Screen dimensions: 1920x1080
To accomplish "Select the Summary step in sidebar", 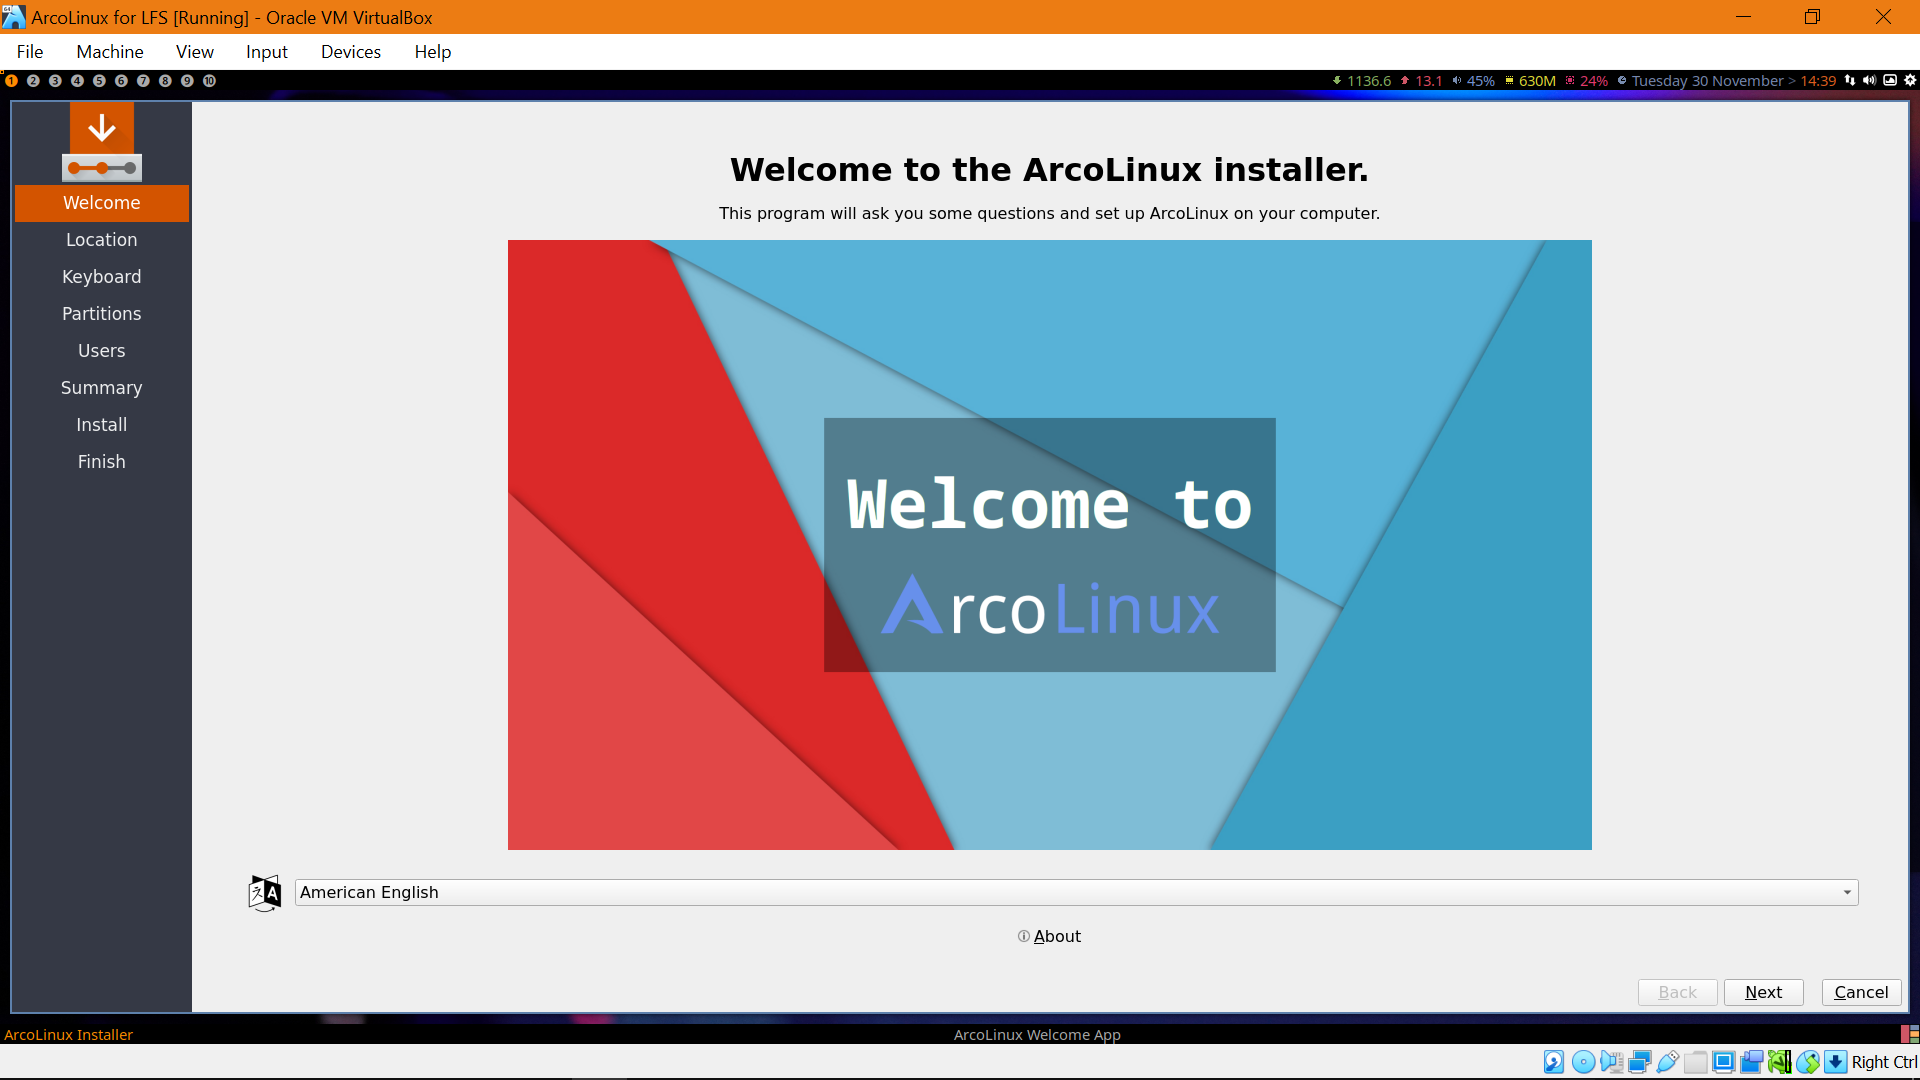I will [x=102, y=388].
